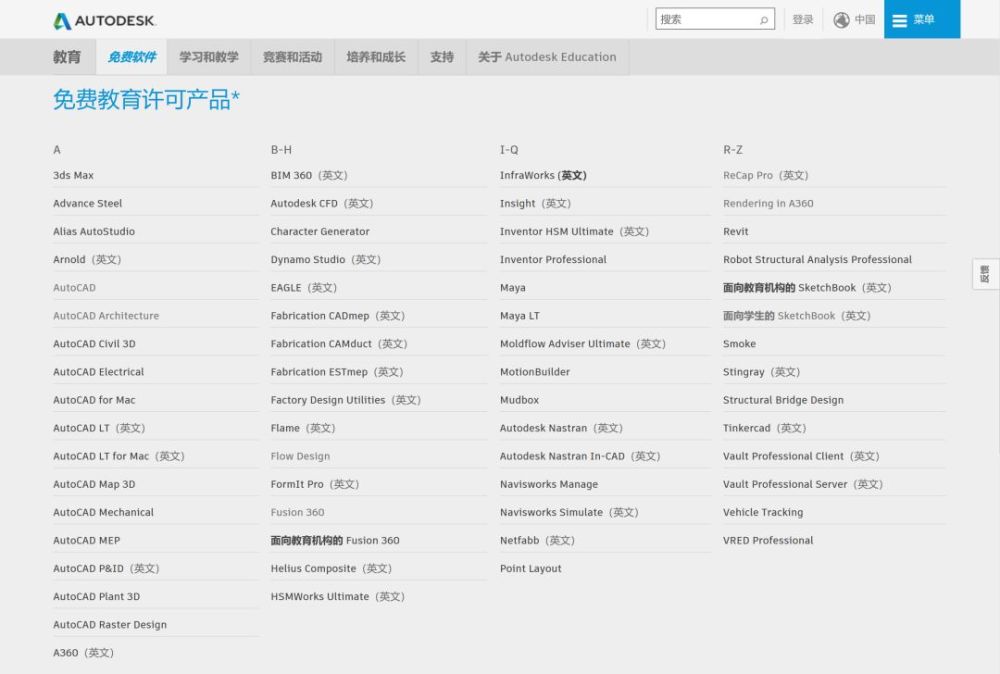Open the Revit link
Viewport: 1000px width, 674px height.
pos(735,231)
